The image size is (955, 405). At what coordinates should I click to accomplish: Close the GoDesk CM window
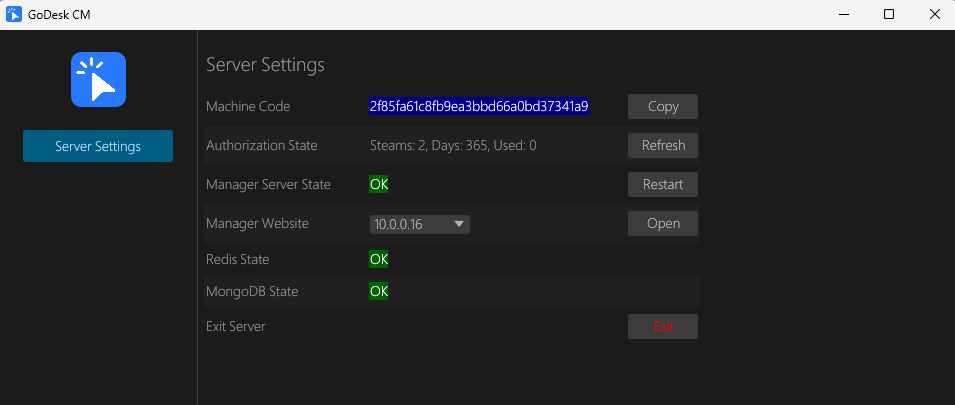click(933, 14)
